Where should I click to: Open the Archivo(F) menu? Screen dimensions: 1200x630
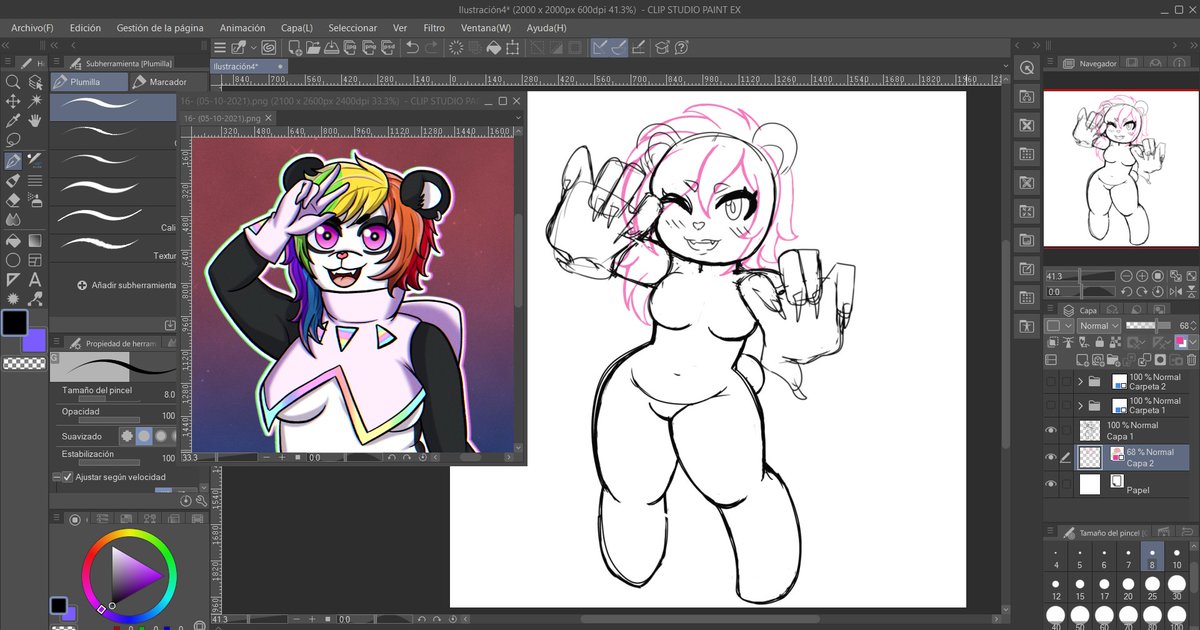pyautogui.click(x=33, y=28)
